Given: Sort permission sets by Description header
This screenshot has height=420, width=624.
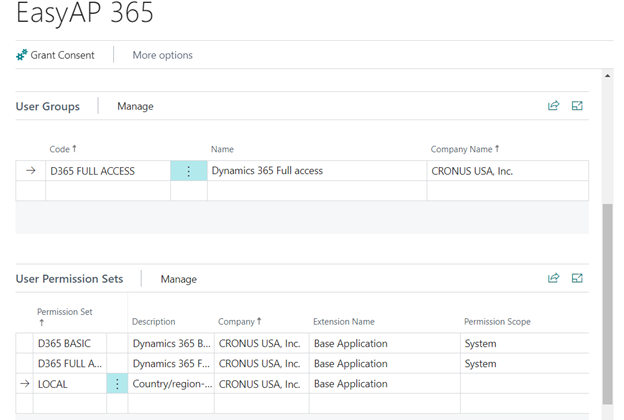Looking at the screenshot, I should coord(154,322).
